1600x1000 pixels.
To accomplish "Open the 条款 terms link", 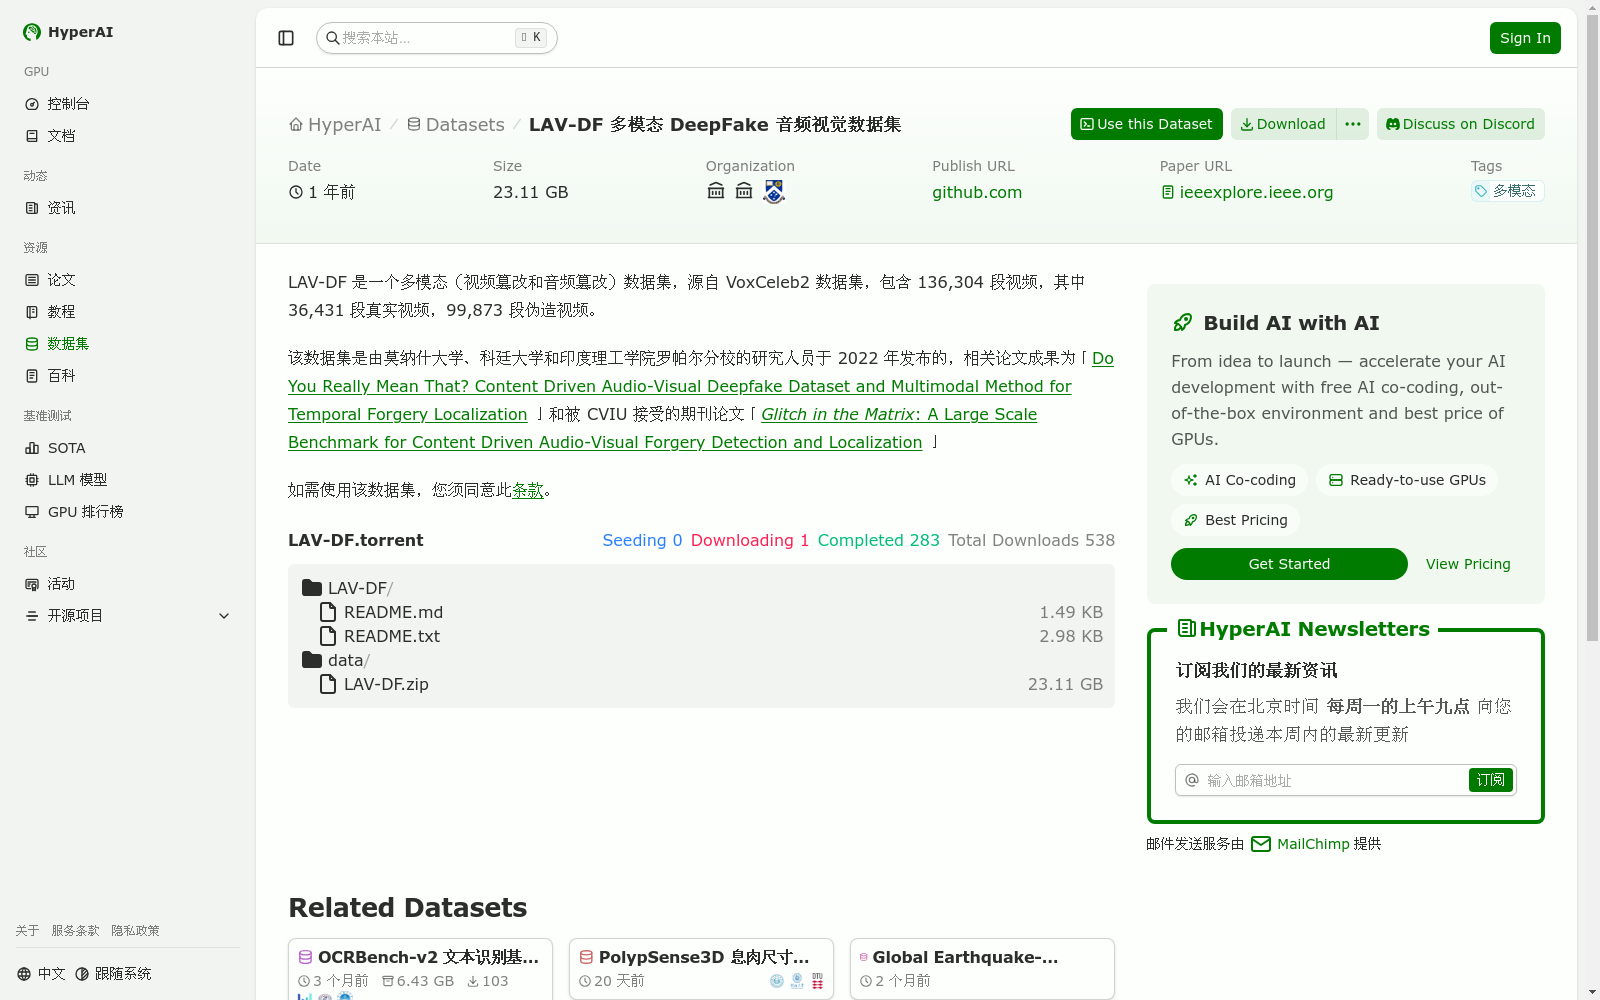I will 528,490.
